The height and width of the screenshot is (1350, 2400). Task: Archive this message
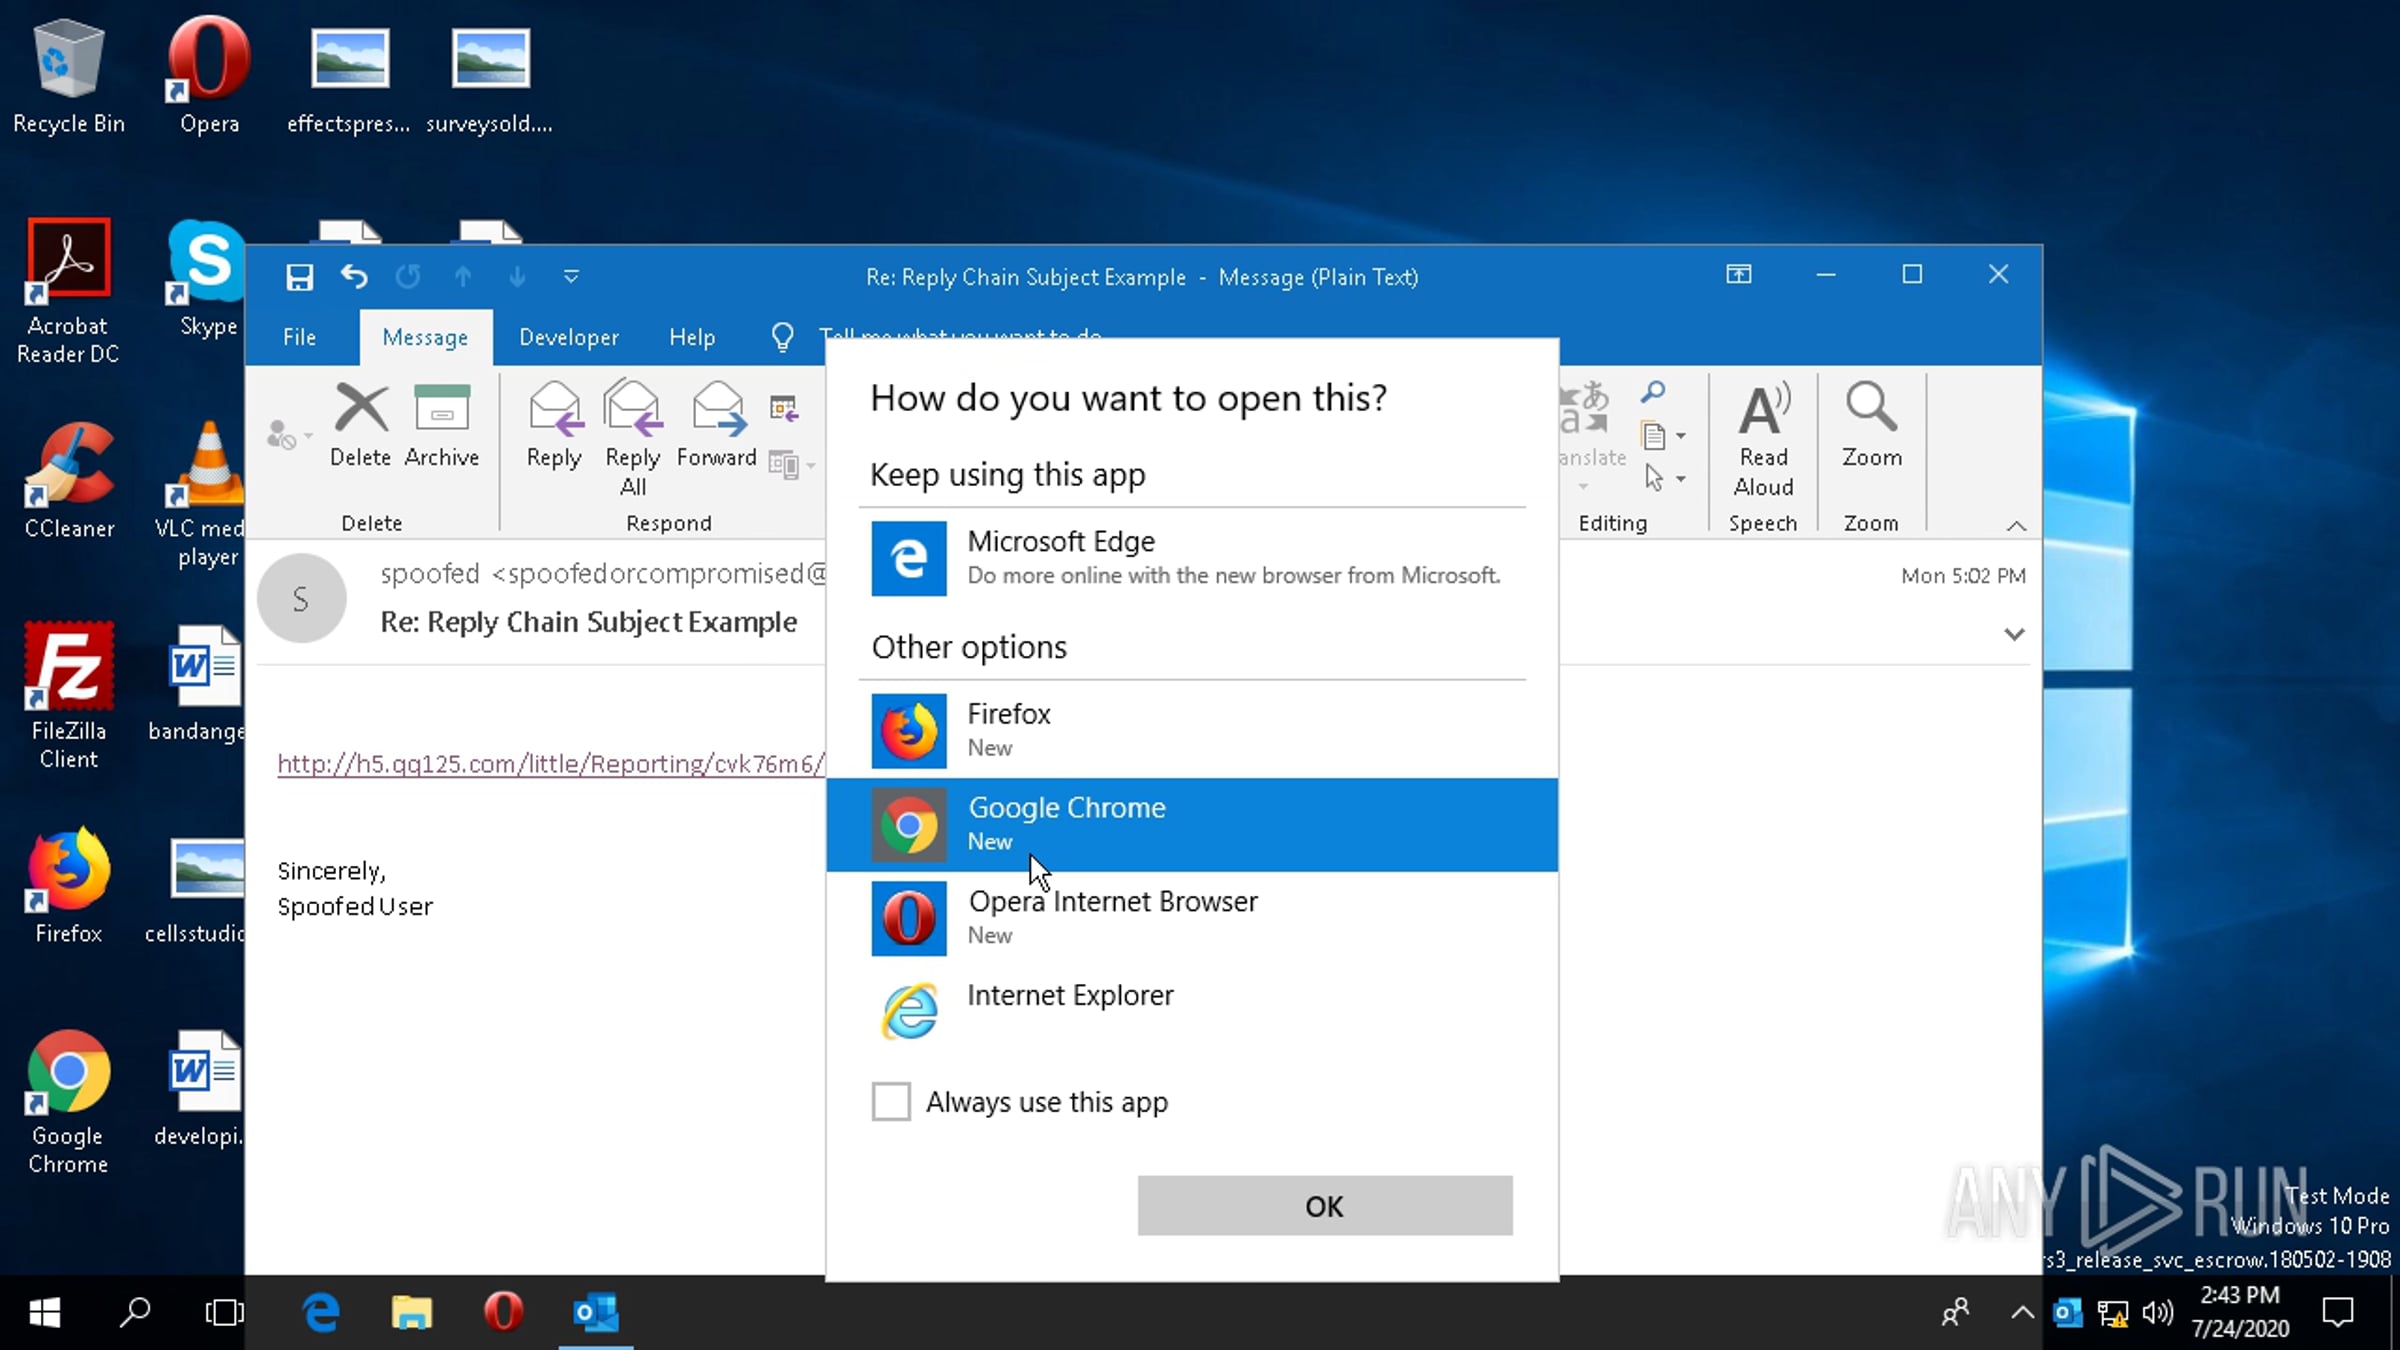coord(442,425)
